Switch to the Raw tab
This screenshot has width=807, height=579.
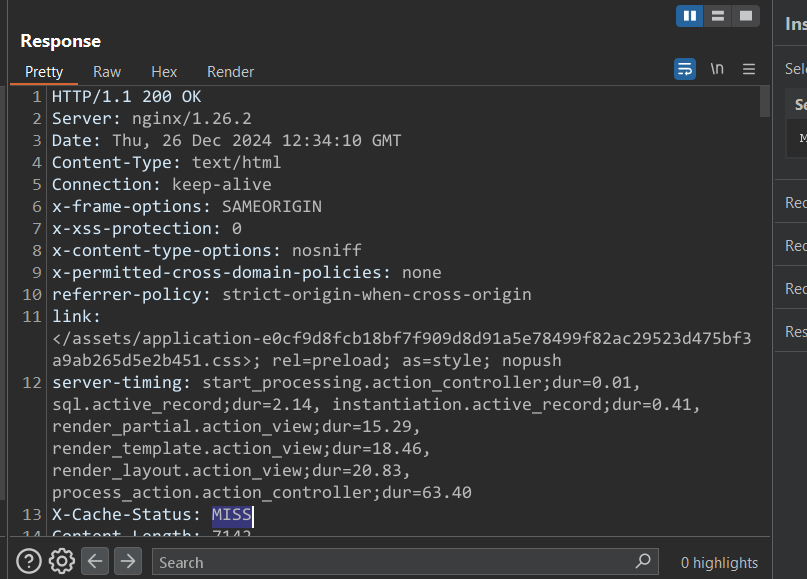pos(107,72)
